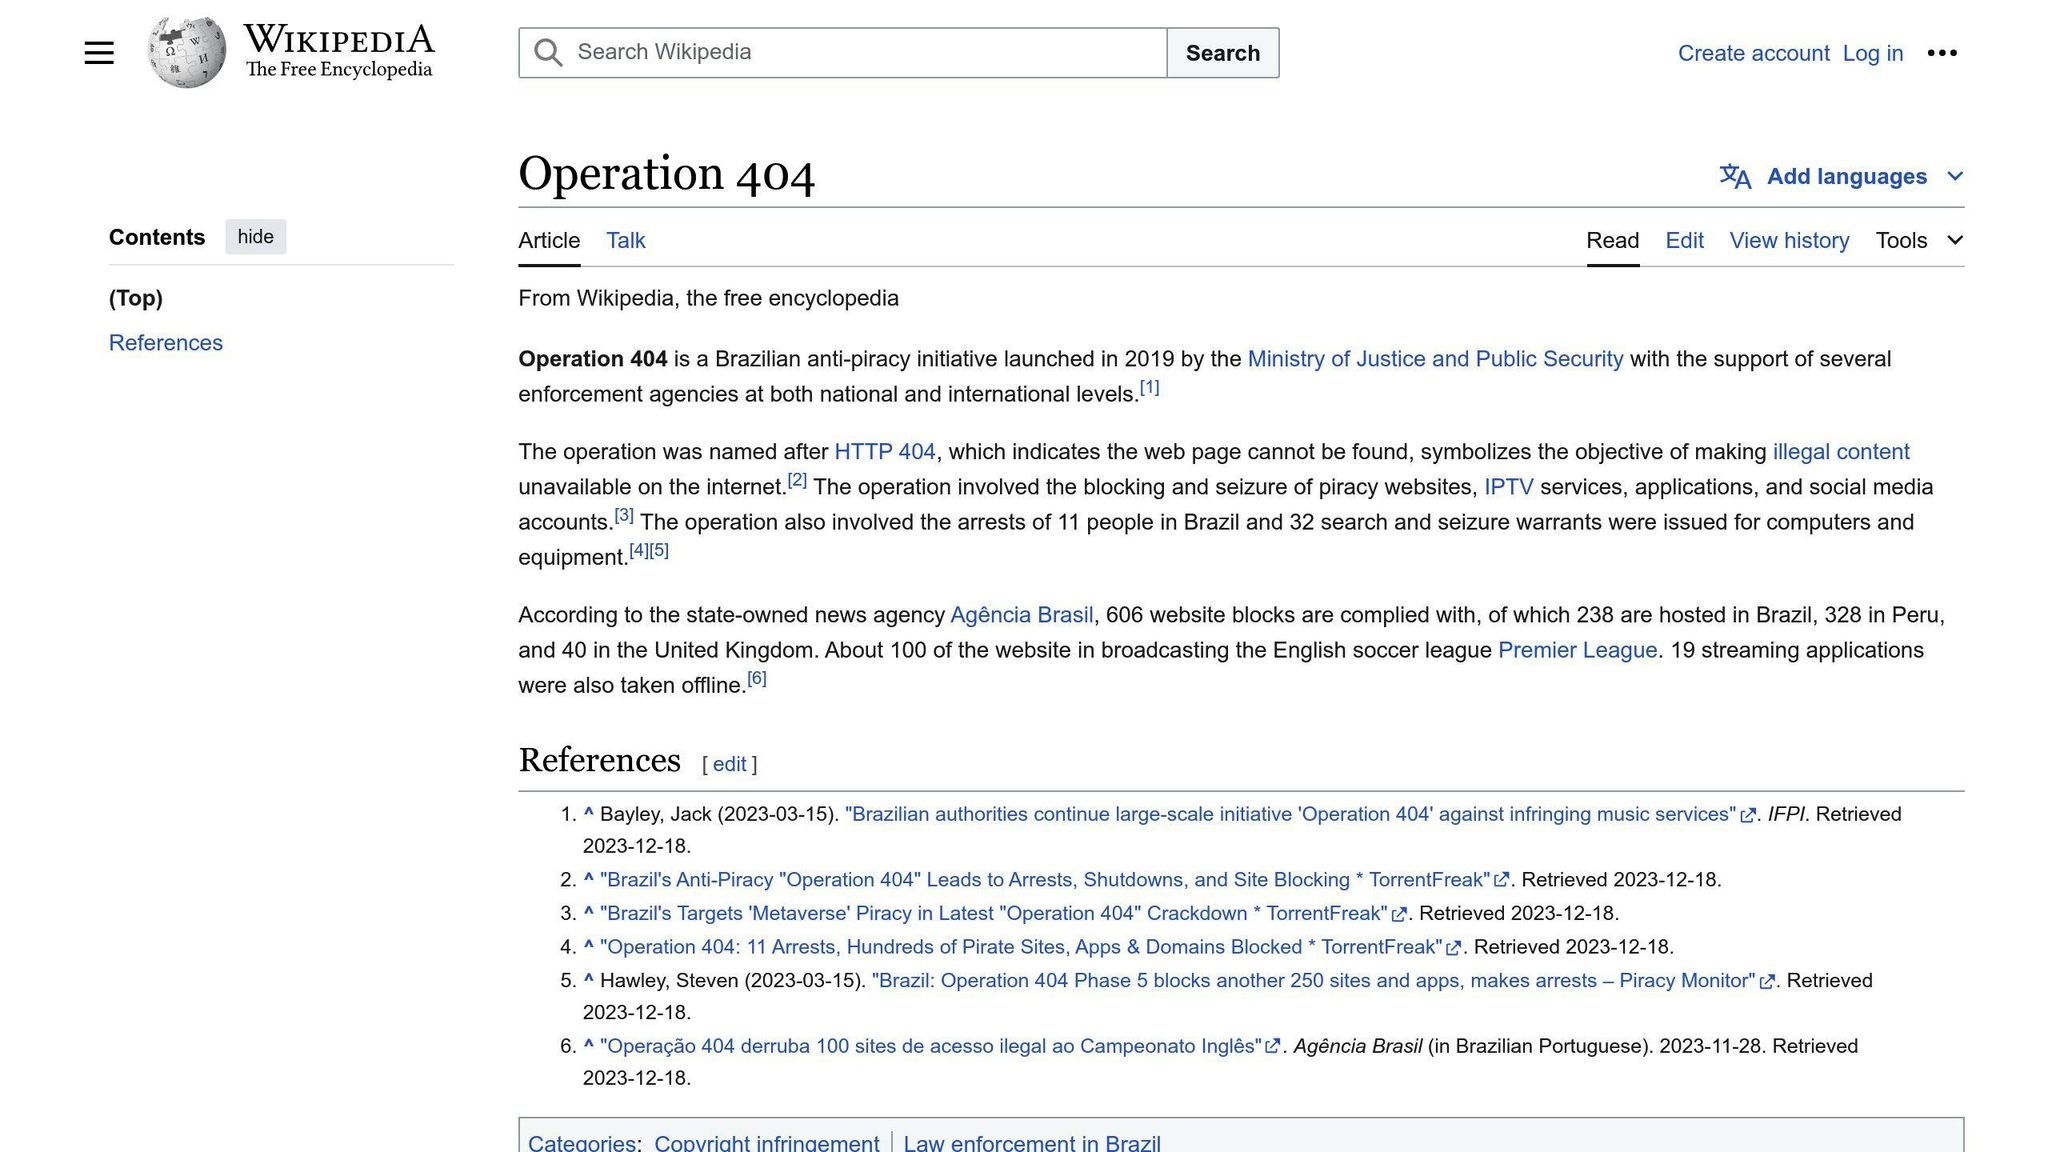This screenshot has width=2048, height=1152.
Task: Open '11 Arrests, Hundreds of Pirate Sites' reference
Action: (x=1021, y=947)
